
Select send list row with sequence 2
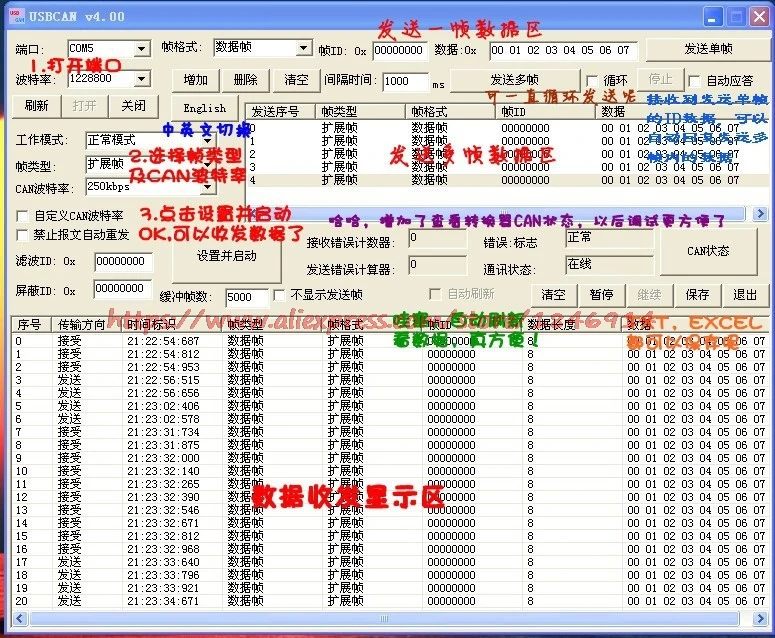coord(508,154)
